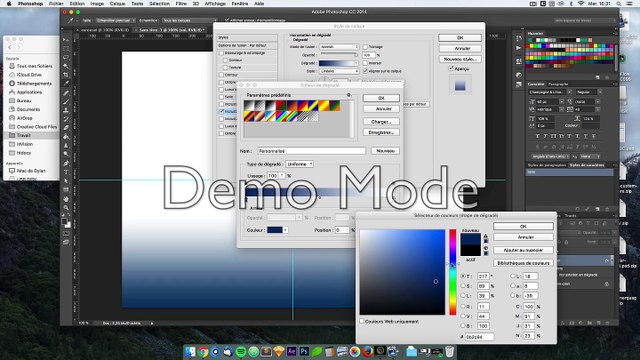Select the Eraser tool
Screen dimensions: 640x360
(66, 128)
